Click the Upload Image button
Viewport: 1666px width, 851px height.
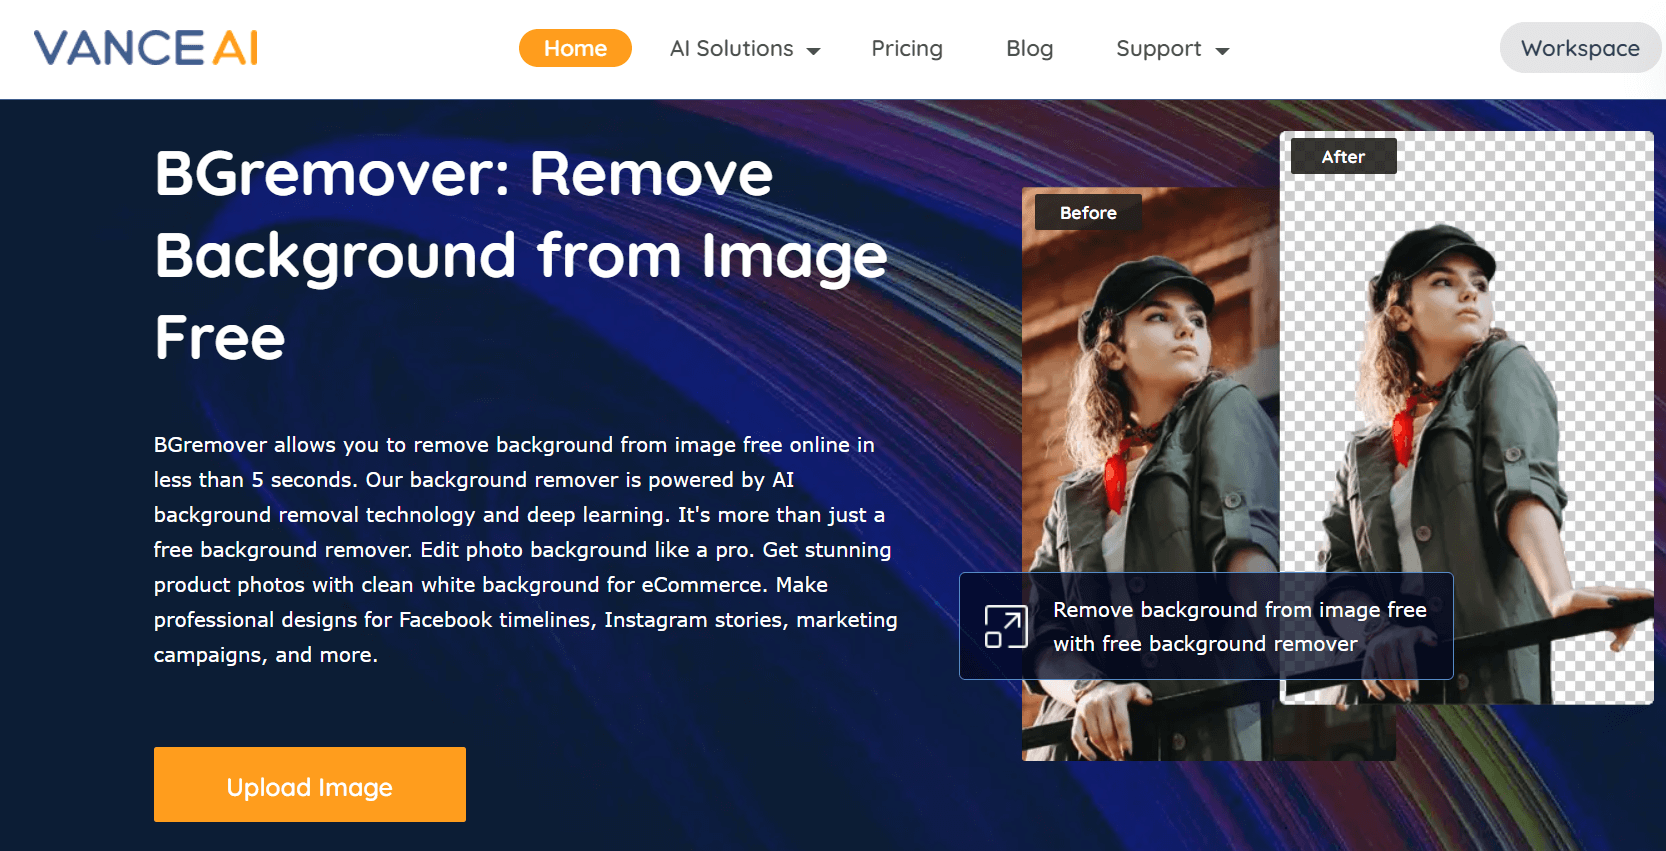(x=310, y=785)
